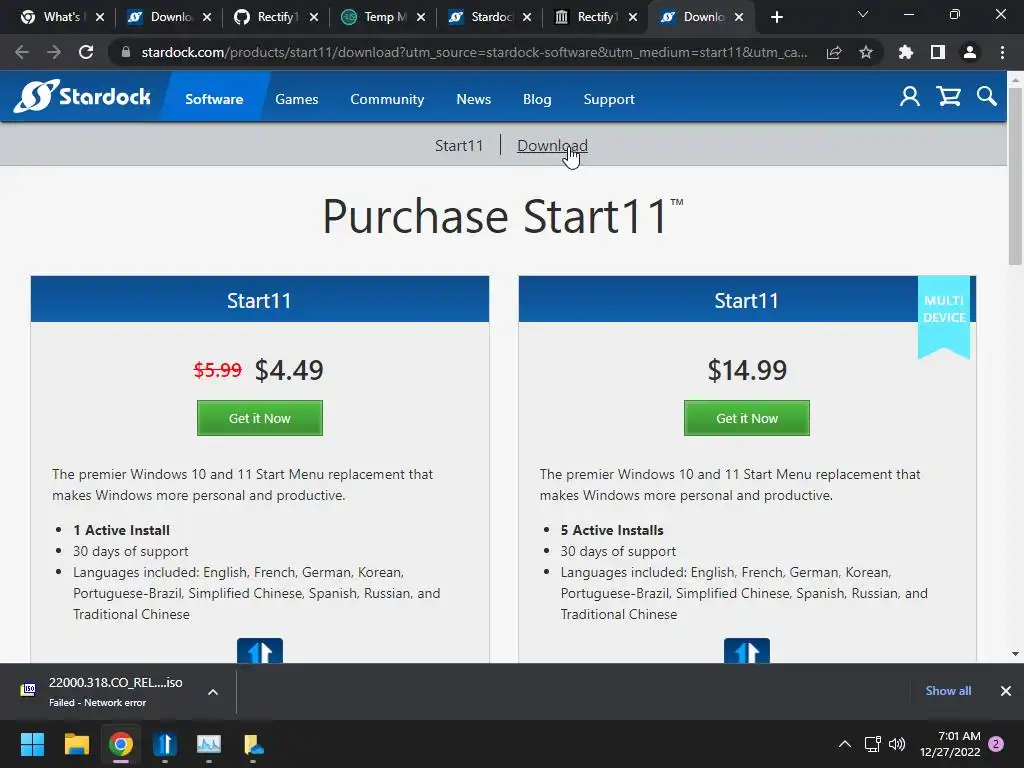Click the share page icon in address bar

point(834,52)
